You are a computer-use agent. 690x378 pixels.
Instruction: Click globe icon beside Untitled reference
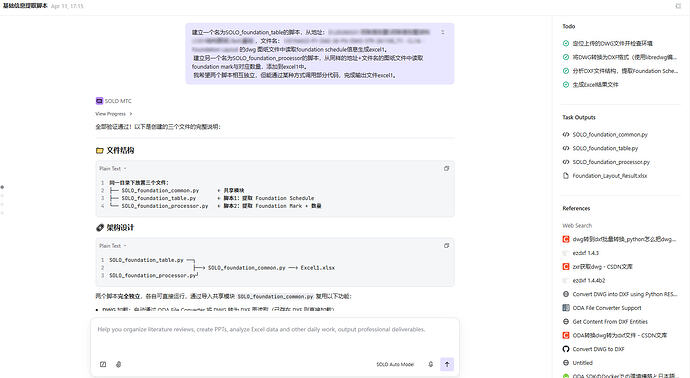(566, 363)
